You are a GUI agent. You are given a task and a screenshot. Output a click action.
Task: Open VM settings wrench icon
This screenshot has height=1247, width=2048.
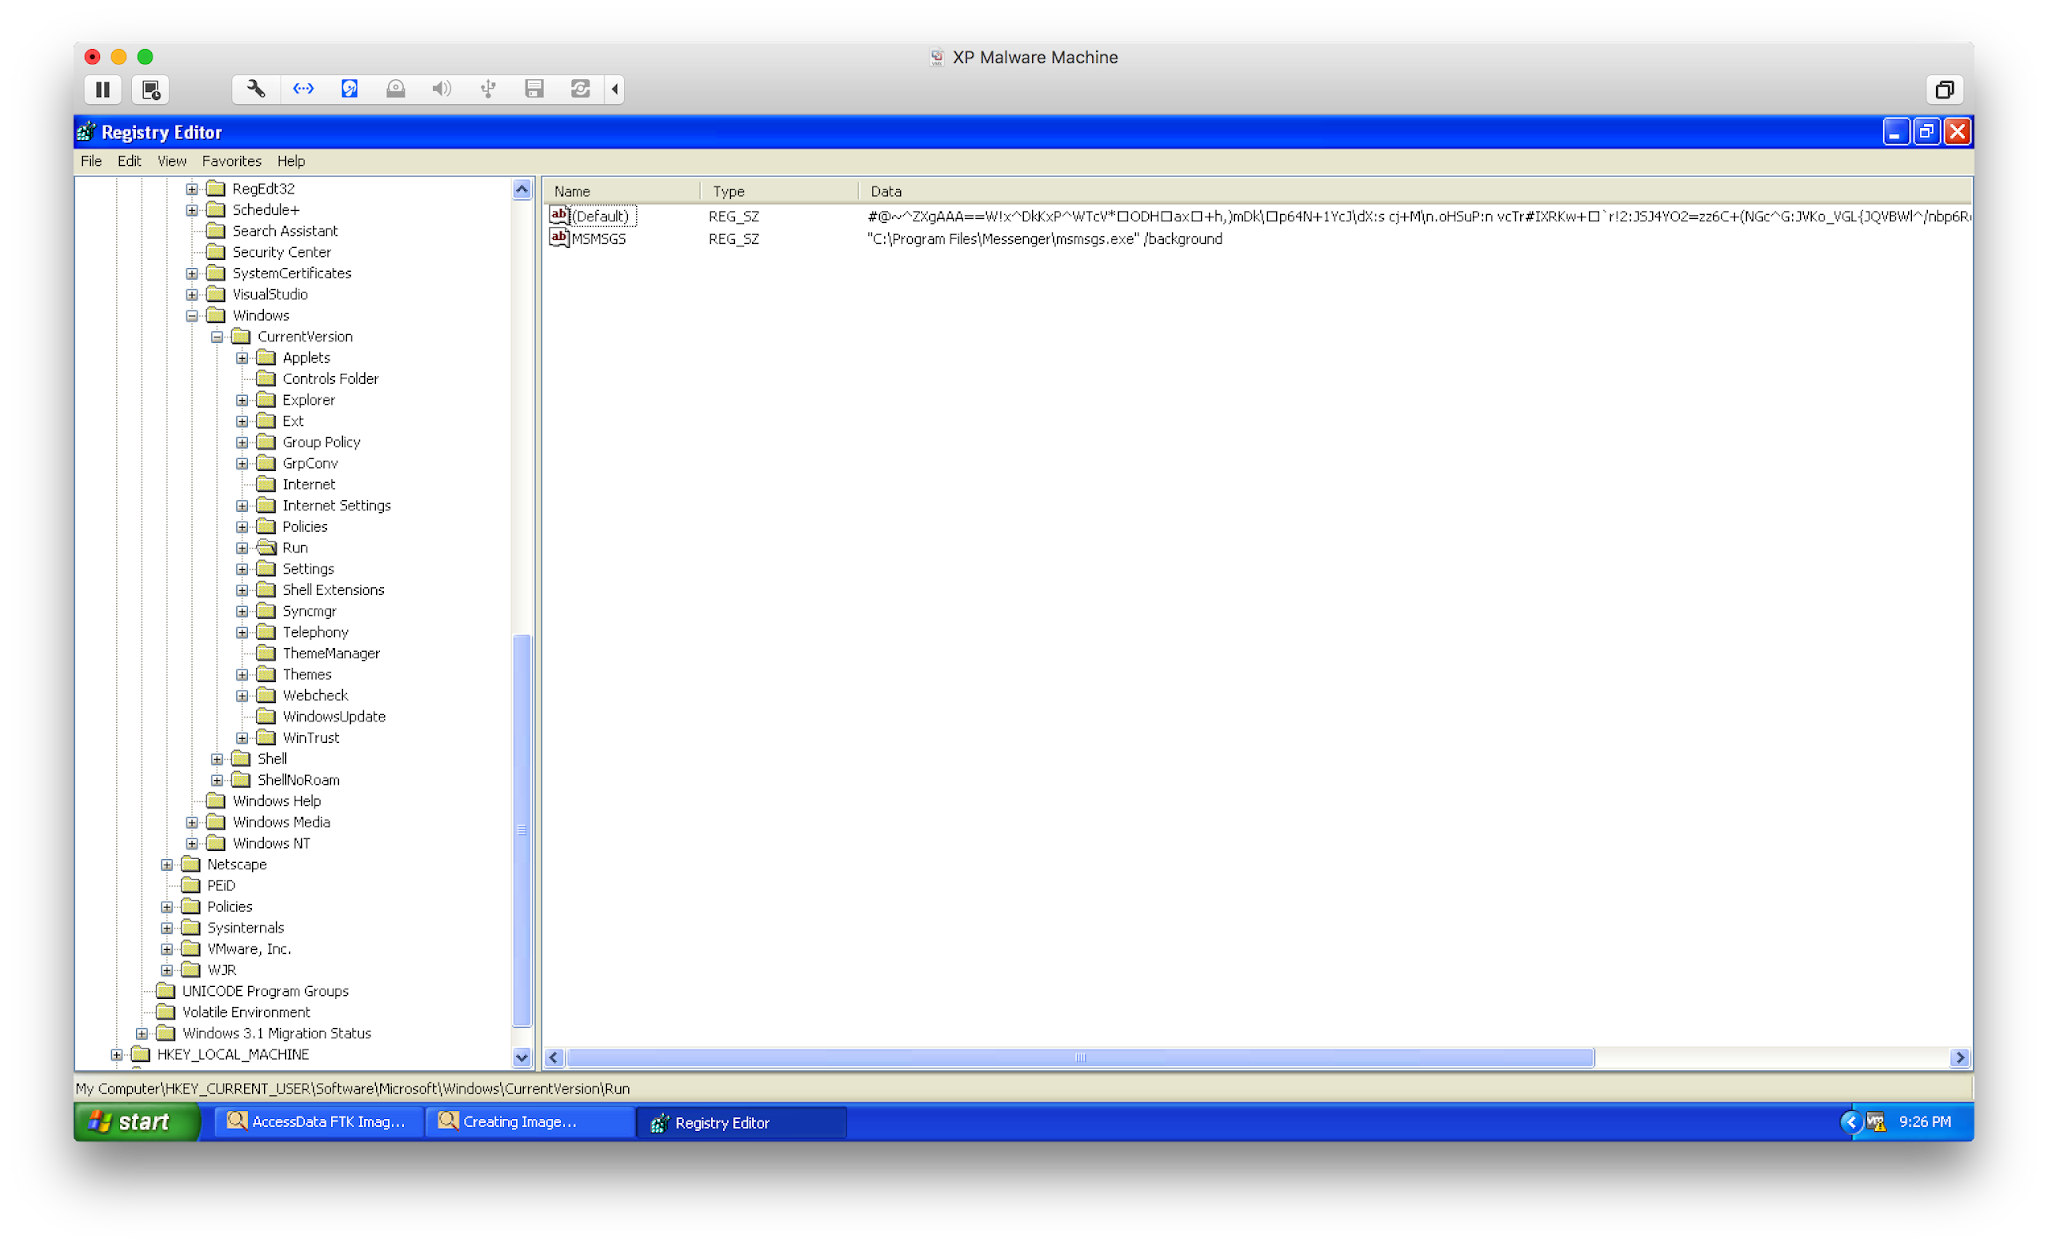(x=256, y=89)
